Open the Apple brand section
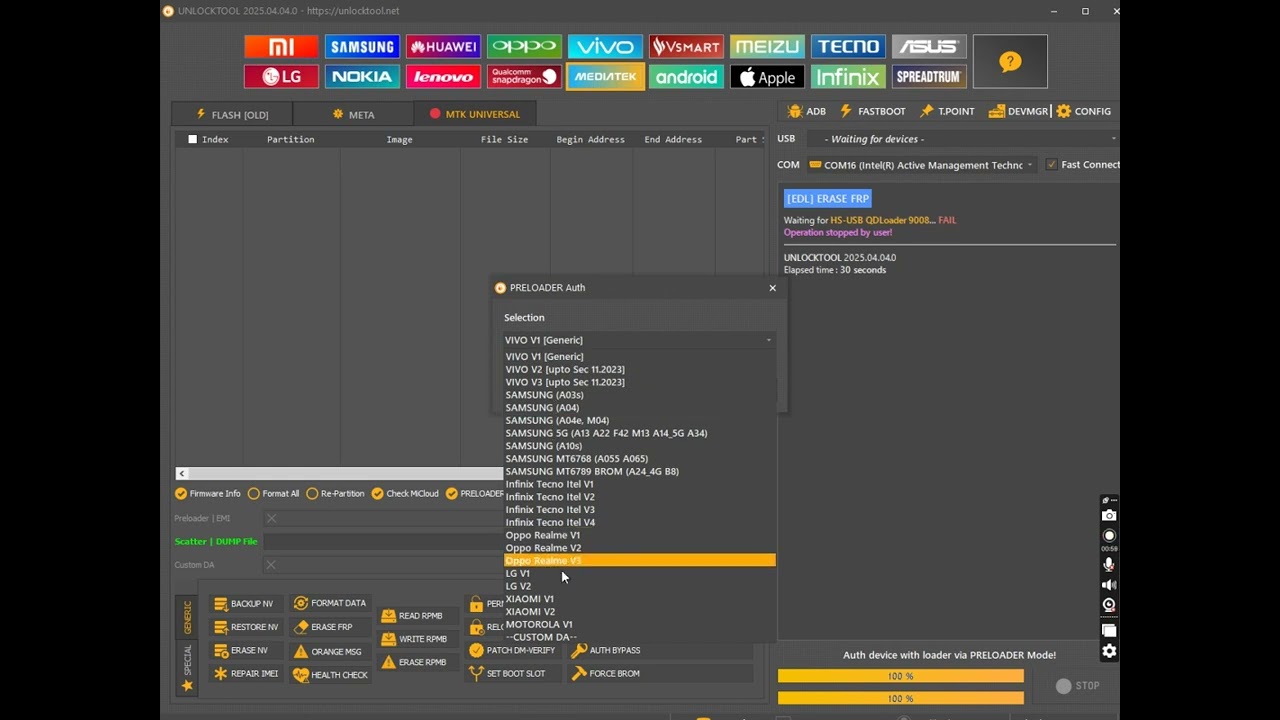 point(767,77)
